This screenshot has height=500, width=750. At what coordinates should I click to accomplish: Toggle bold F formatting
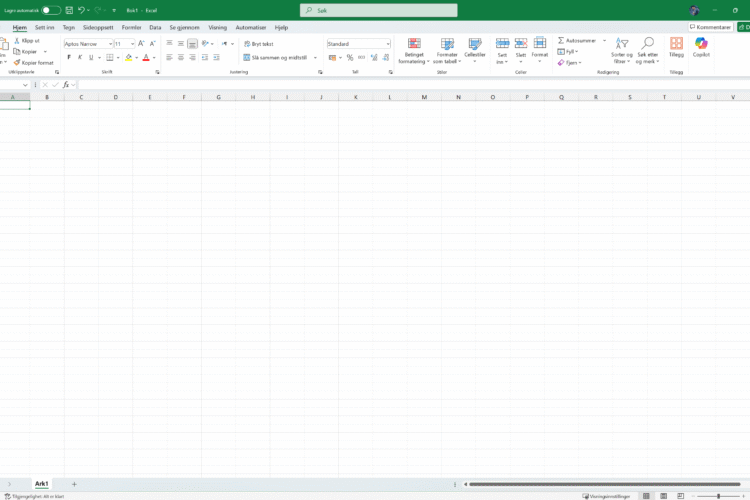[x=69, y=57]
